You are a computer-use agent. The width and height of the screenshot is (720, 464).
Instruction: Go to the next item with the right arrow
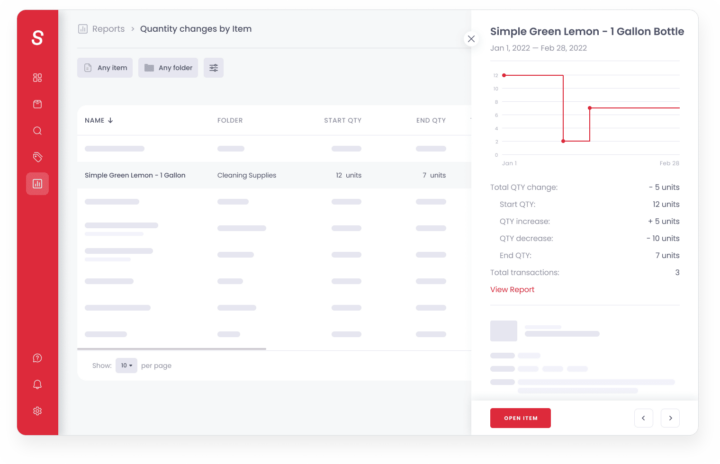pos(670,418)
